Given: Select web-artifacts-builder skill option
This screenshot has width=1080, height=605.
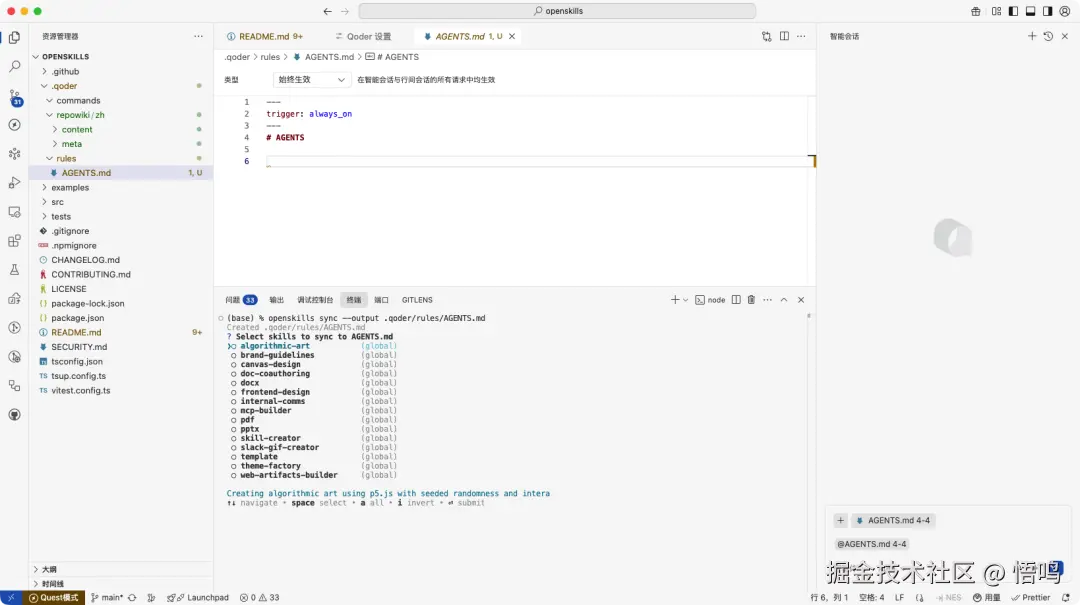Looking at the screenshot, I should tap(289, 475).
